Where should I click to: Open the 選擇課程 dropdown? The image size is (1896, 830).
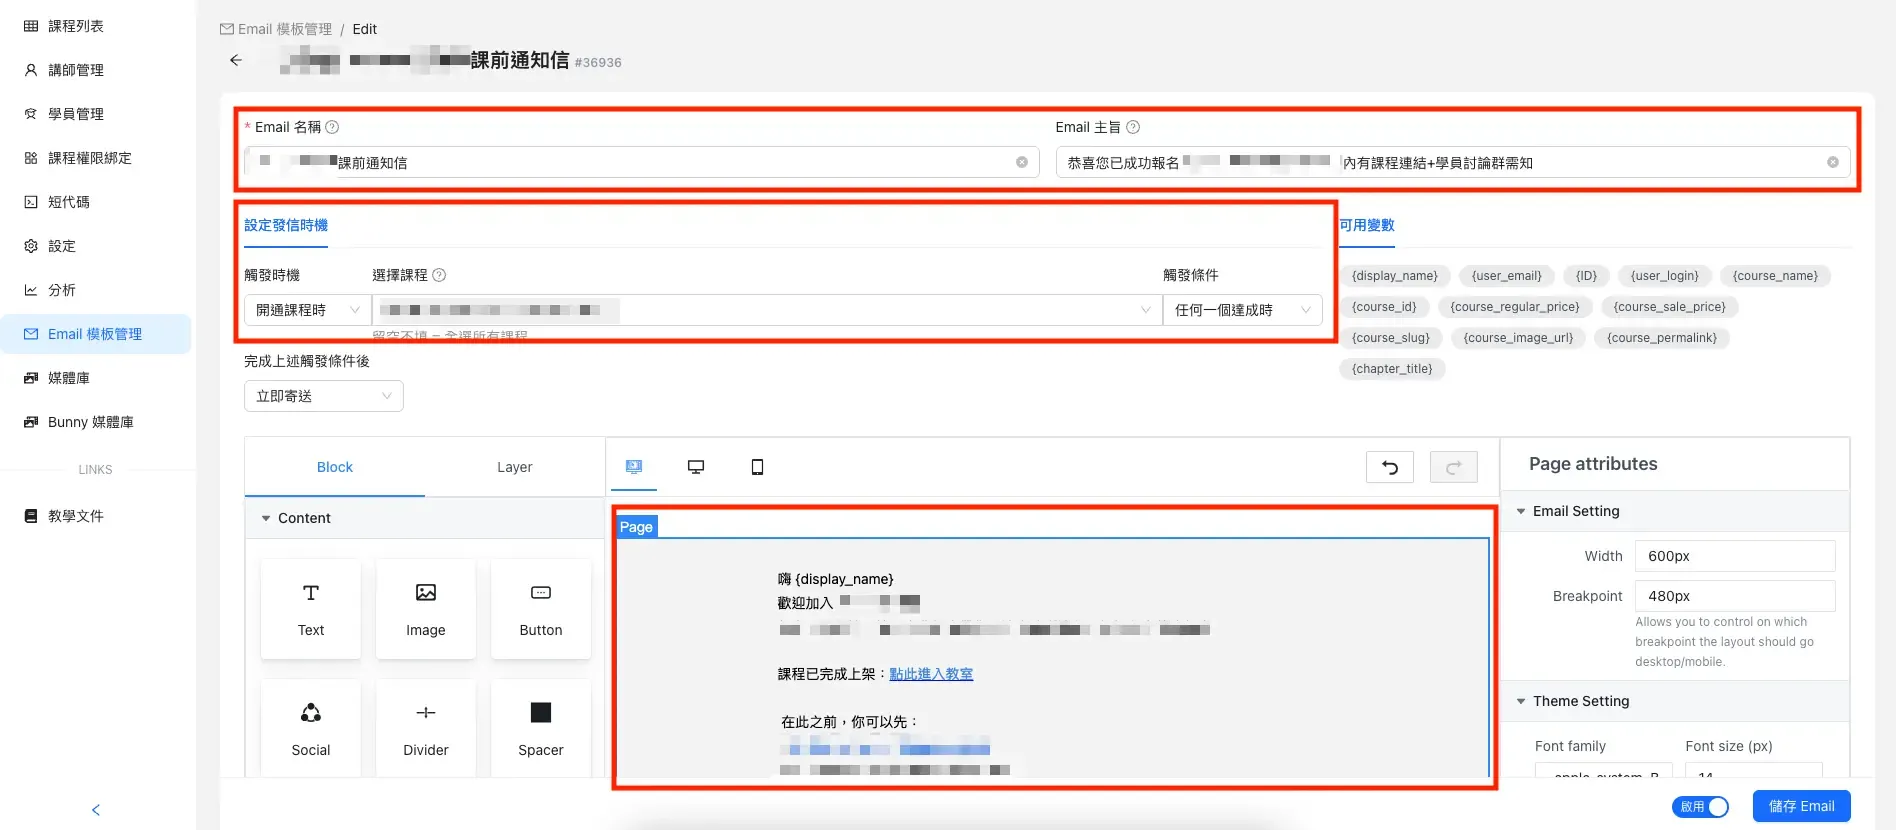(x=767, y=310)
